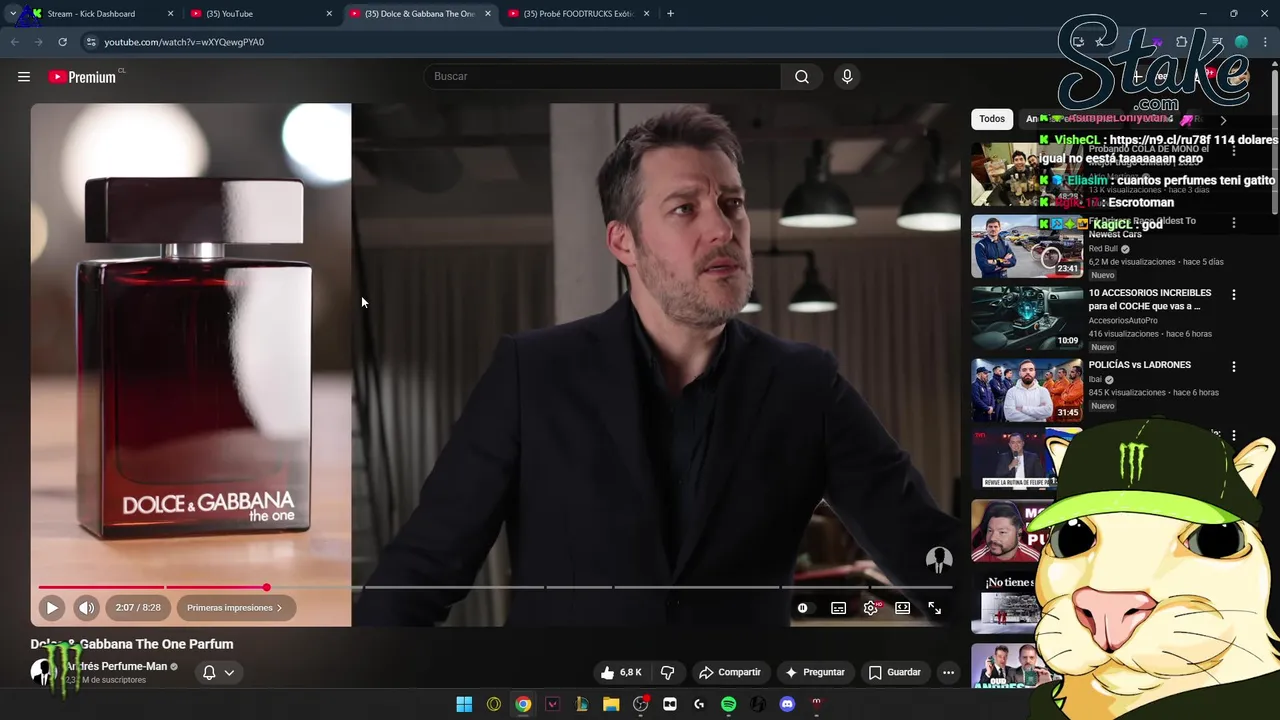1280x720 pixels.
Task: Open options menu for the Red Bull video
Action: click(x=1234, y=223)
